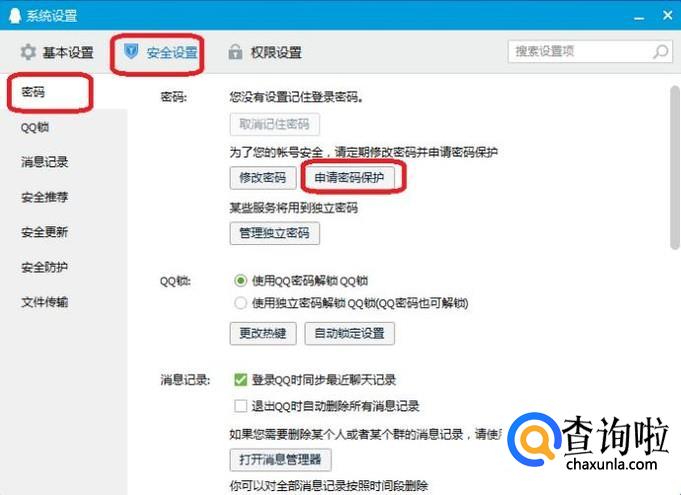
Task: Focus the 搜索设置项 search field
Action: 590,52
